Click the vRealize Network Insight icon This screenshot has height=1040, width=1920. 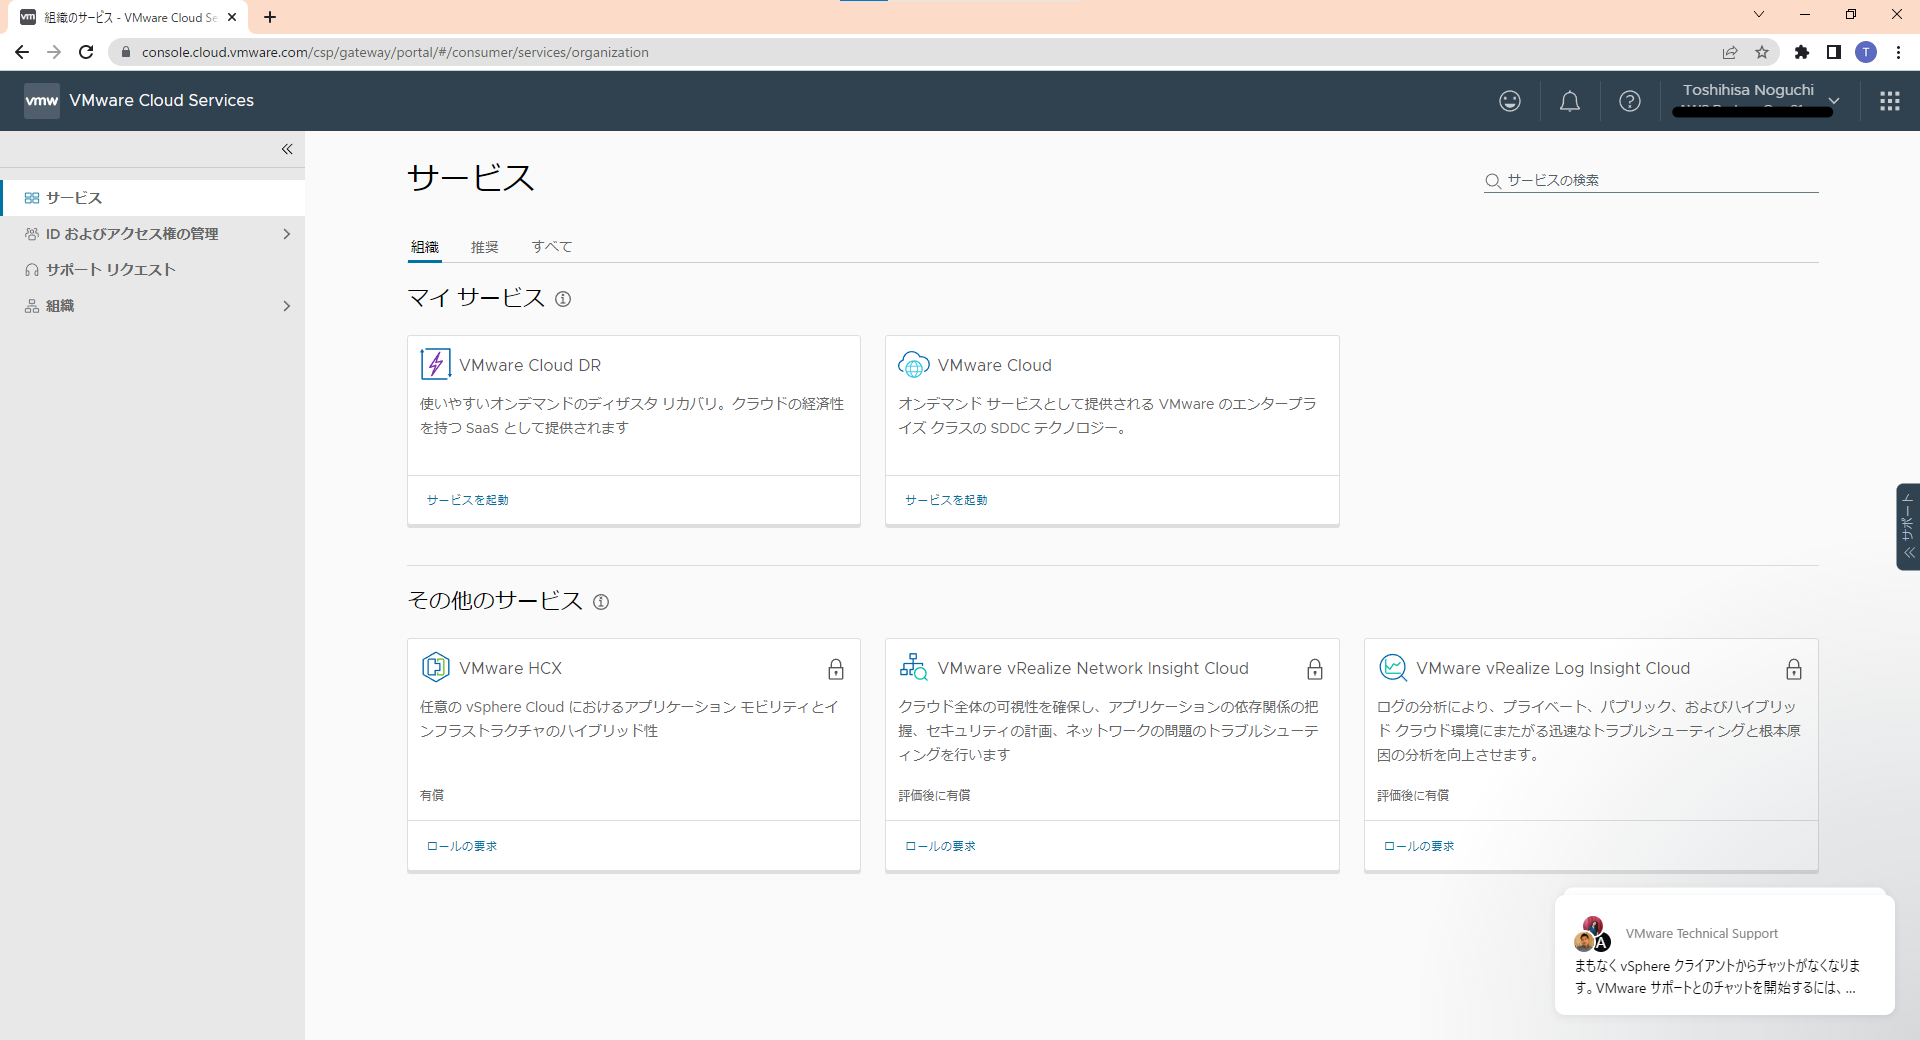click(914, 667)
